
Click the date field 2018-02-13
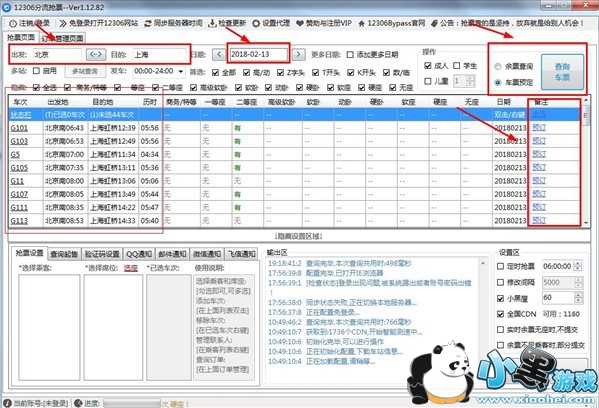258,54
